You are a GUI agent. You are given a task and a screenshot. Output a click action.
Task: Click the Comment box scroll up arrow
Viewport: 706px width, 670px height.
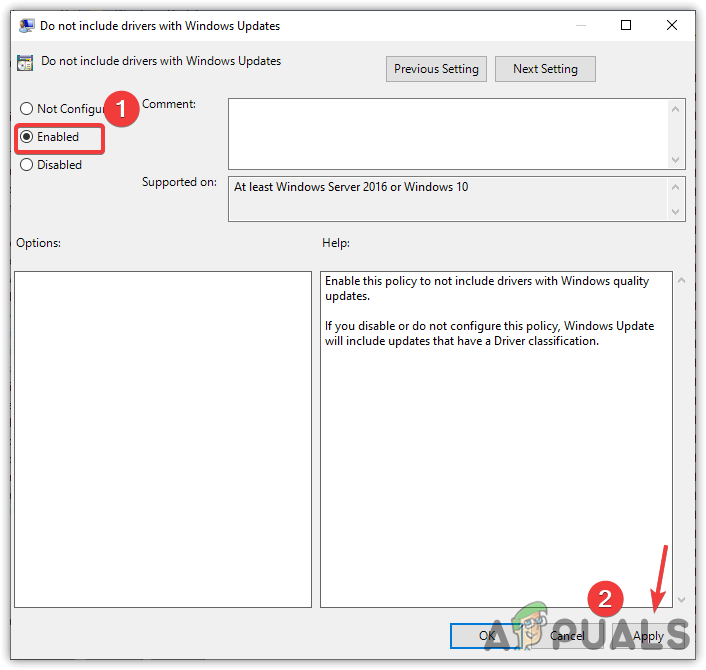675,109
